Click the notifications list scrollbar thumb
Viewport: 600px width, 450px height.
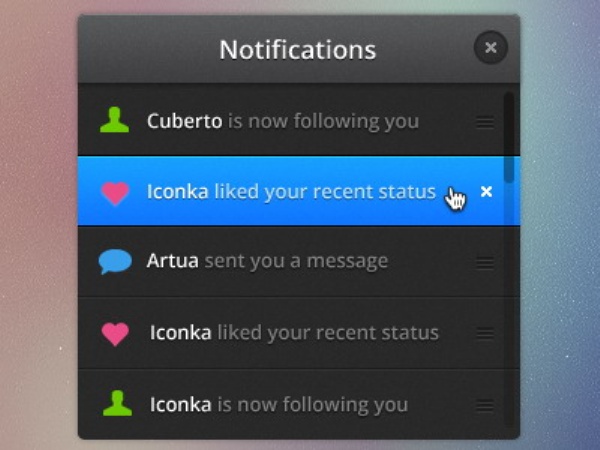click(509, 137)
